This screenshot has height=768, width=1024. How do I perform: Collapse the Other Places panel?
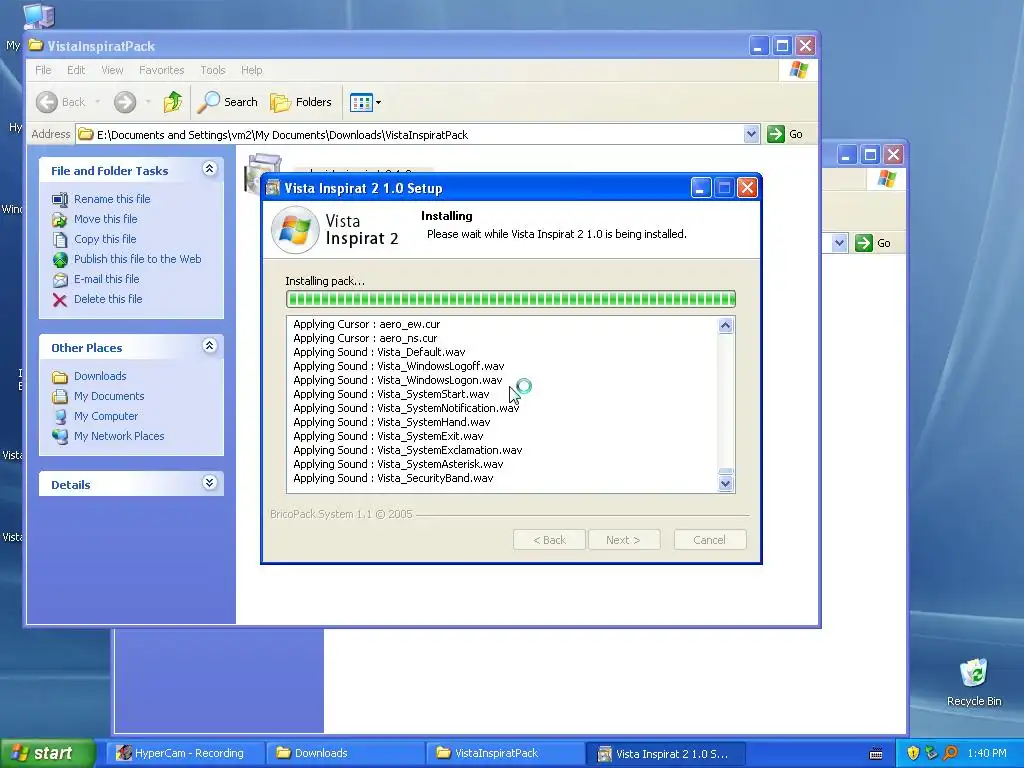[x=209, y=346]
